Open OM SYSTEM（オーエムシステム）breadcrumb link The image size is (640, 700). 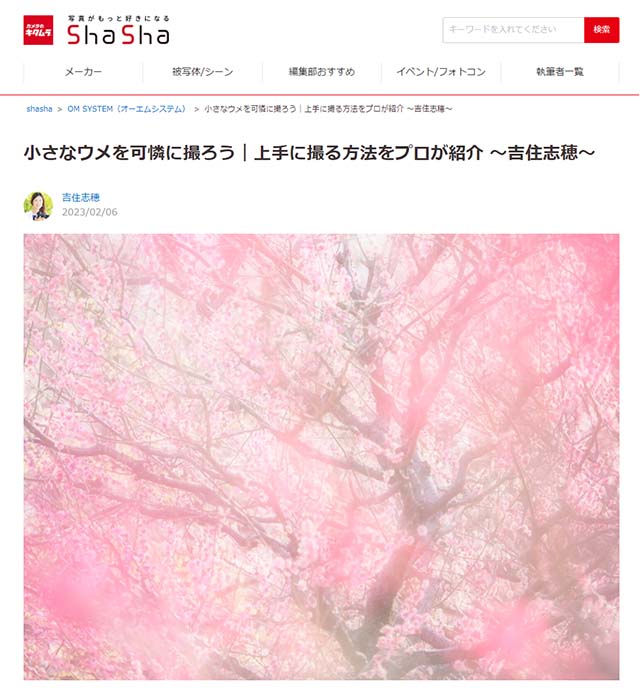[x=127, y=109]
